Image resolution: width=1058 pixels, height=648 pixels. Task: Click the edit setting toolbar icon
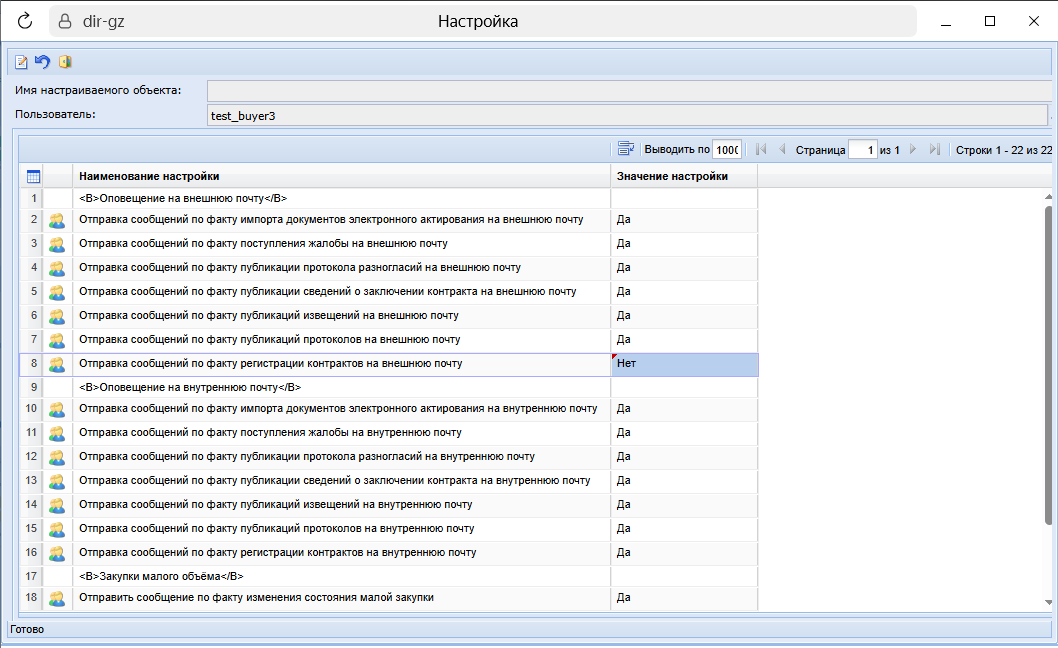21,62
